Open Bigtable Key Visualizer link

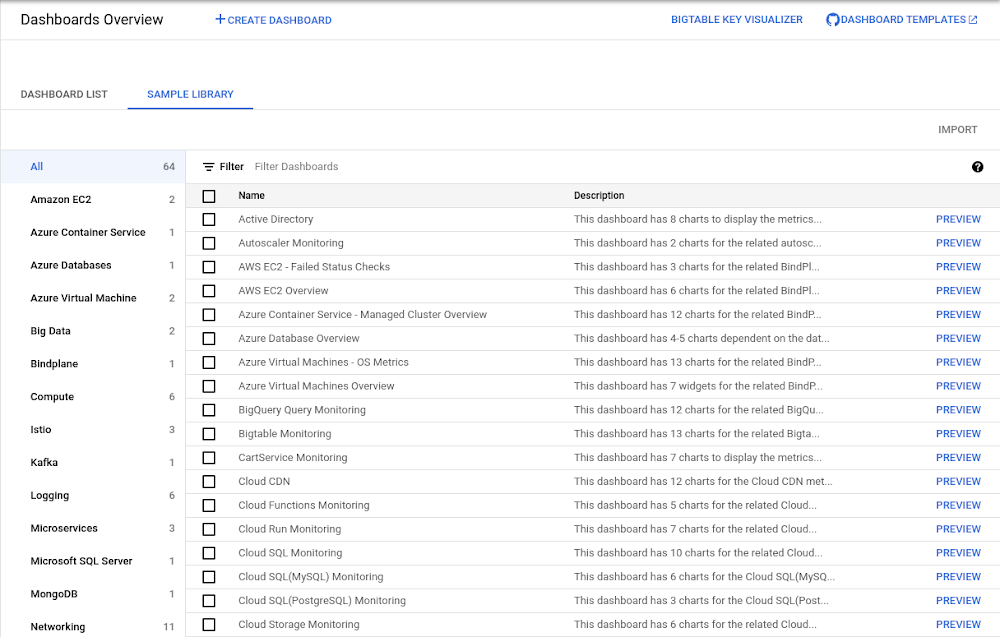click(x=737, y=20)
